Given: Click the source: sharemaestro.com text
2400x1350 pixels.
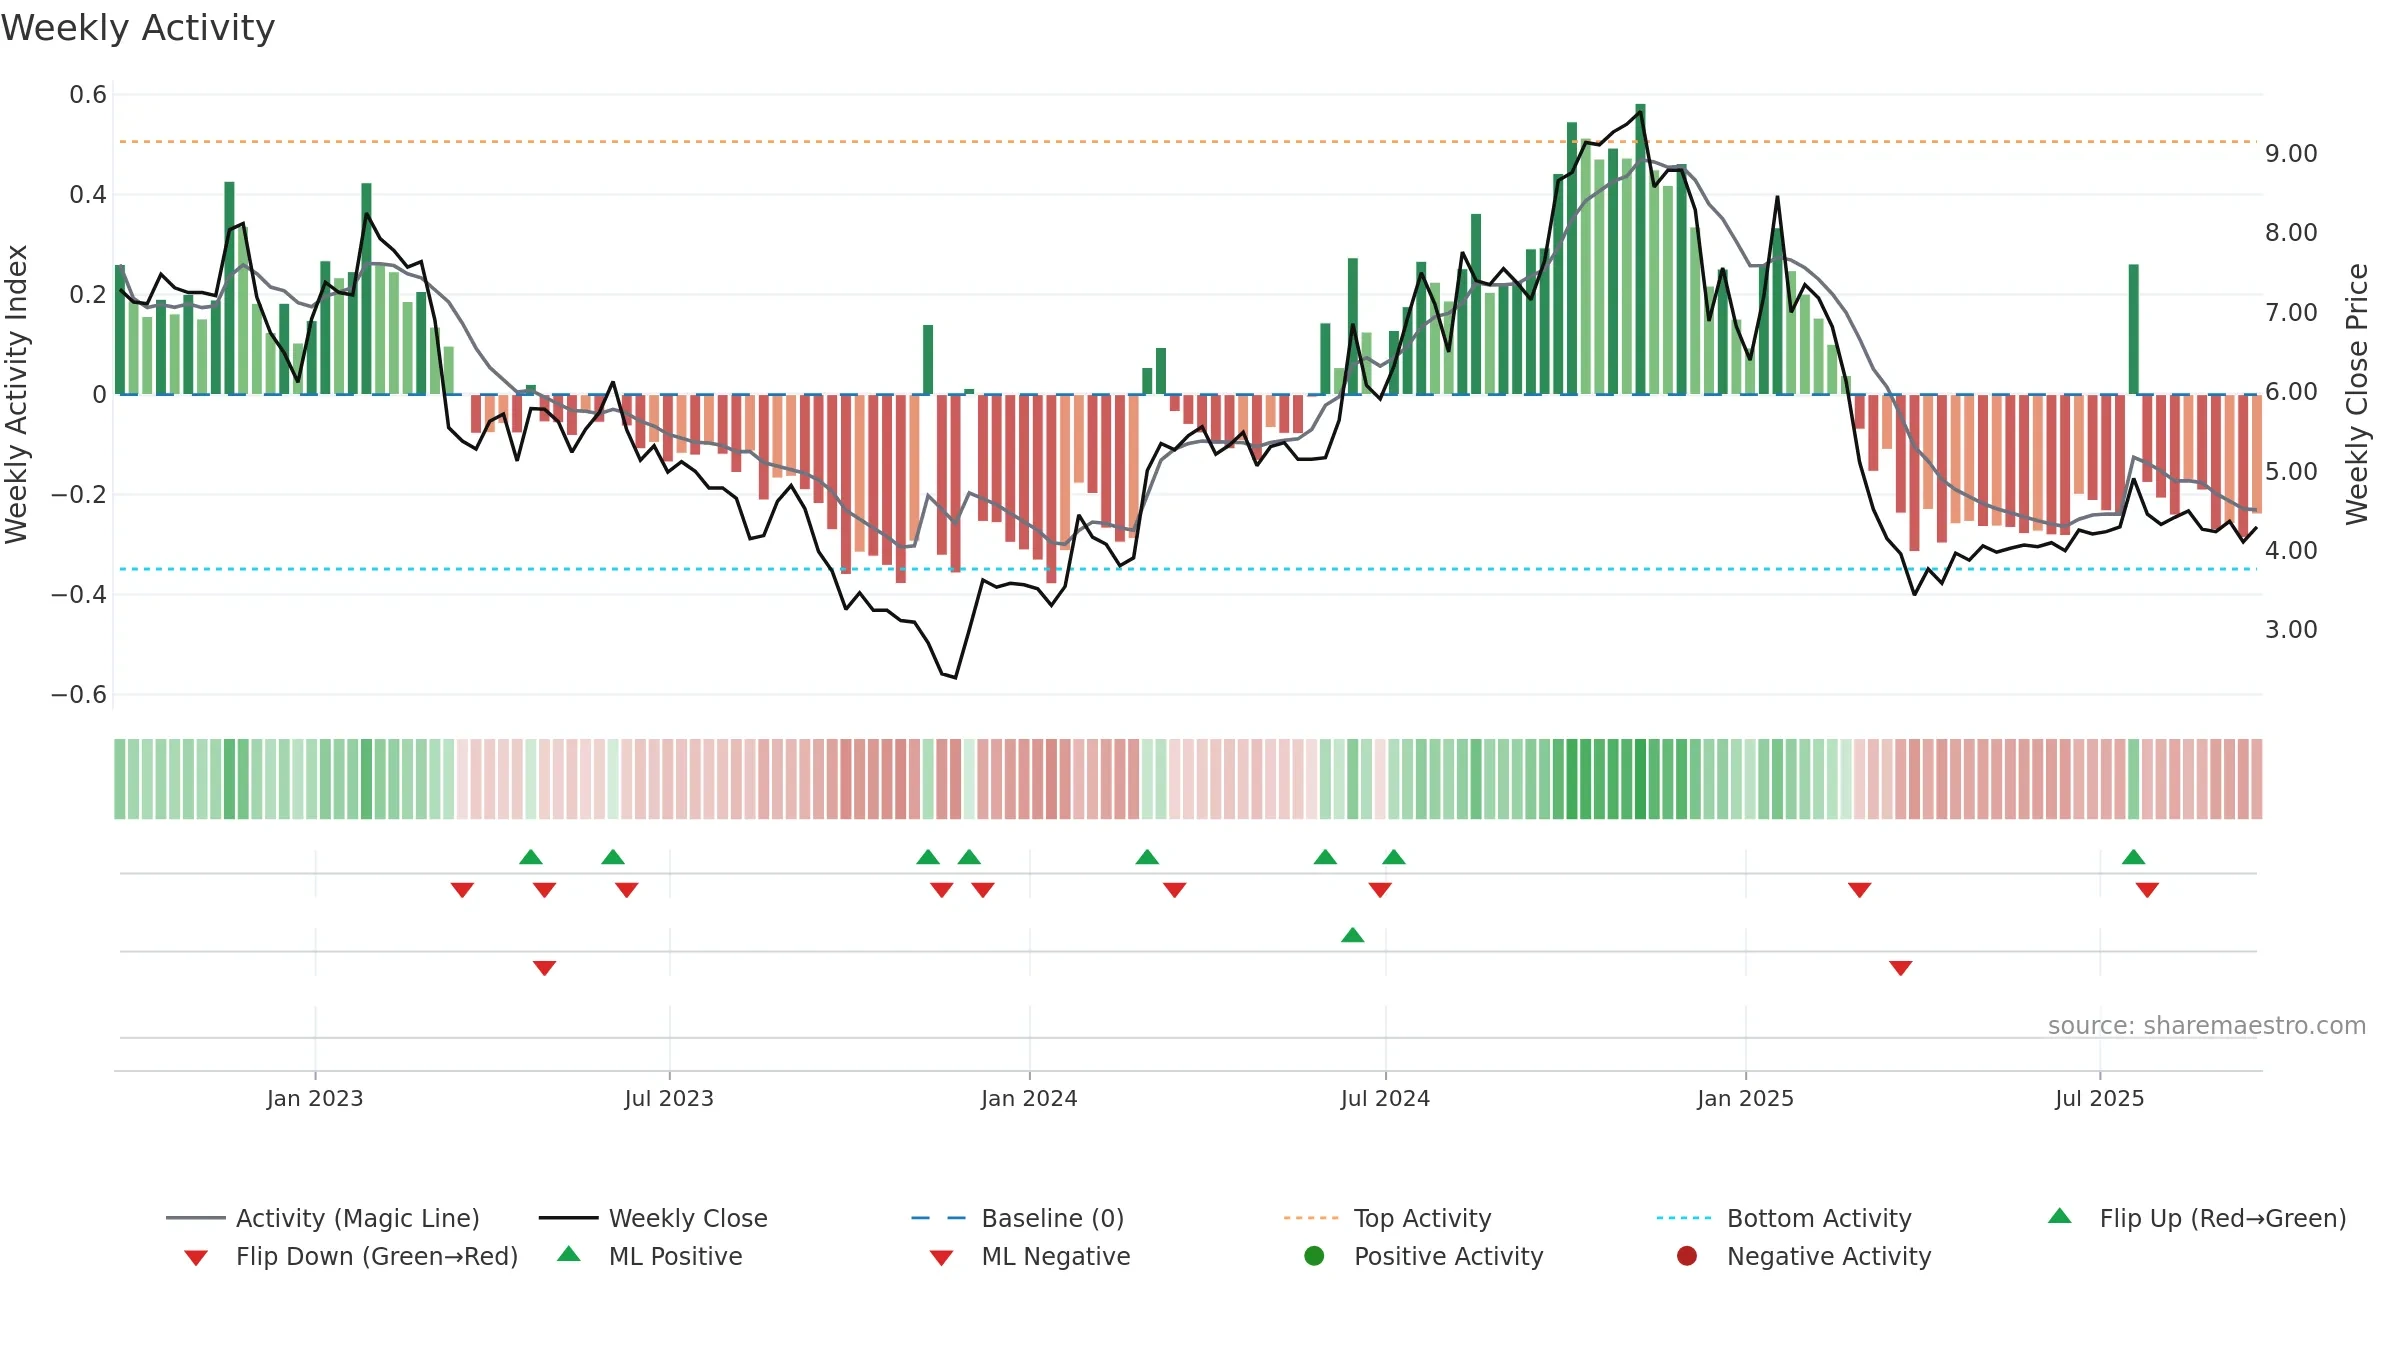Looking at the screenshot, I should [x=2207, y=1025].
